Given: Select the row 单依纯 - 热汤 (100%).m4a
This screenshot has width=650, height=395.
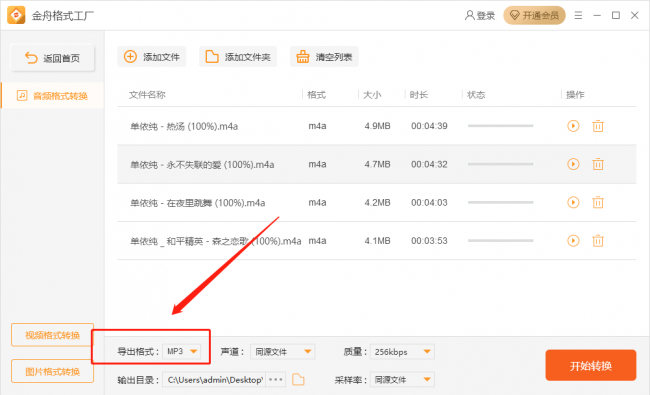Looking at the screenshot, I should click(x=376, y=126).
